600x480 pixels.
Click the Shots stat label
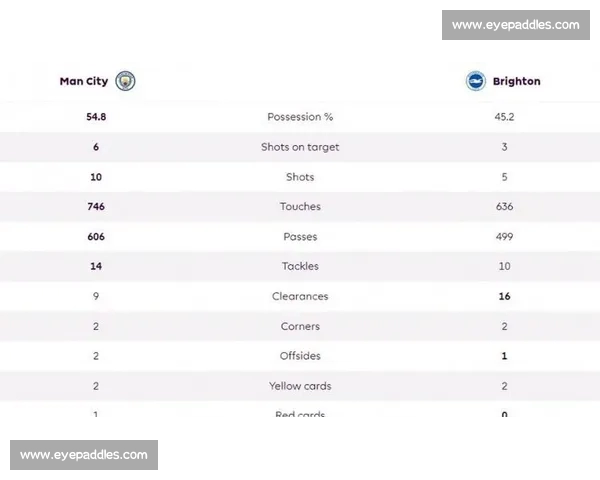(x=300, y=177)
